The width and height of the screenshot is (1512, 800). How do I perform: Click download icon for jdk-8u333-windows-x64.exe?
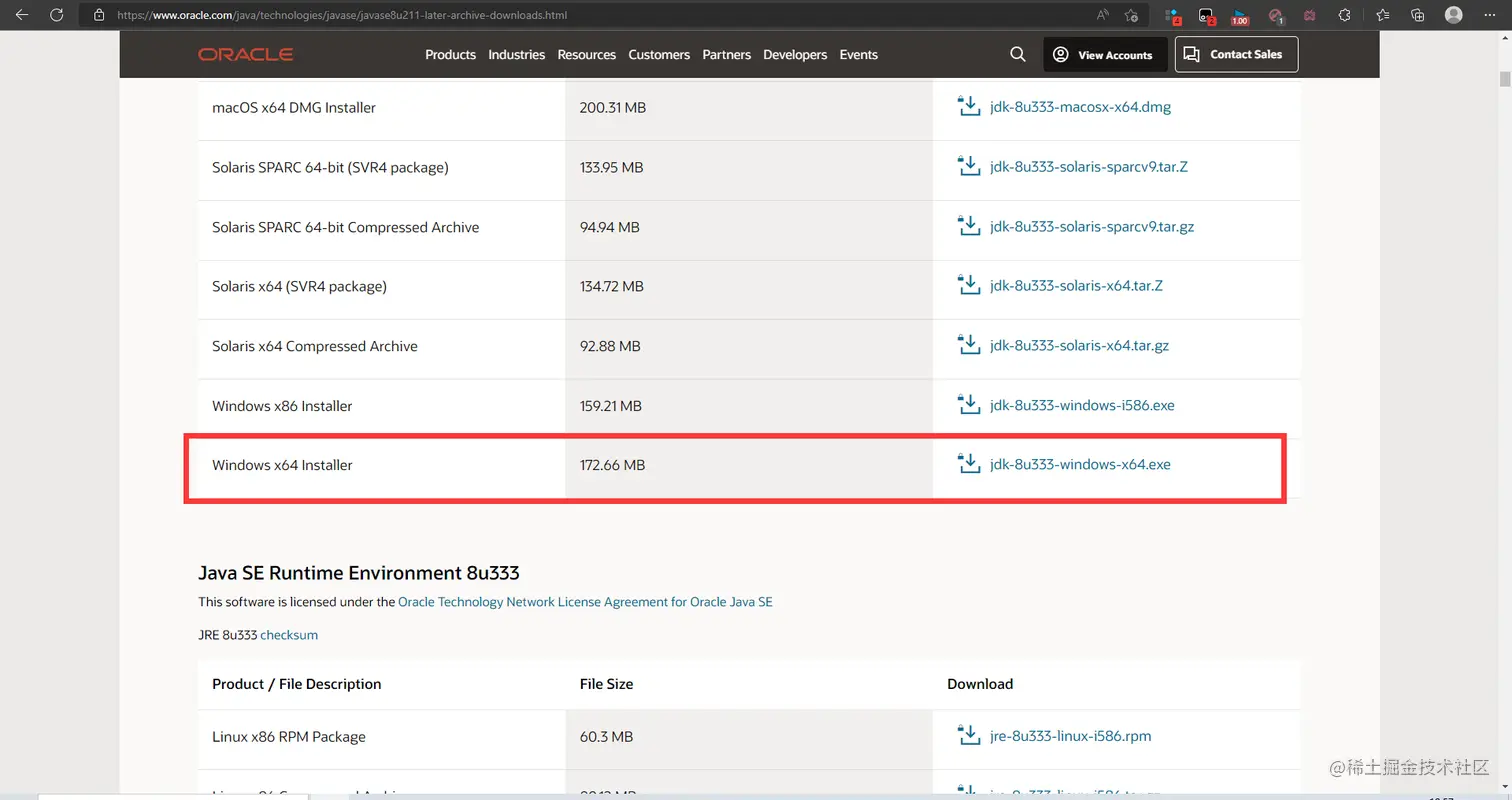click(x=968, y=464)
